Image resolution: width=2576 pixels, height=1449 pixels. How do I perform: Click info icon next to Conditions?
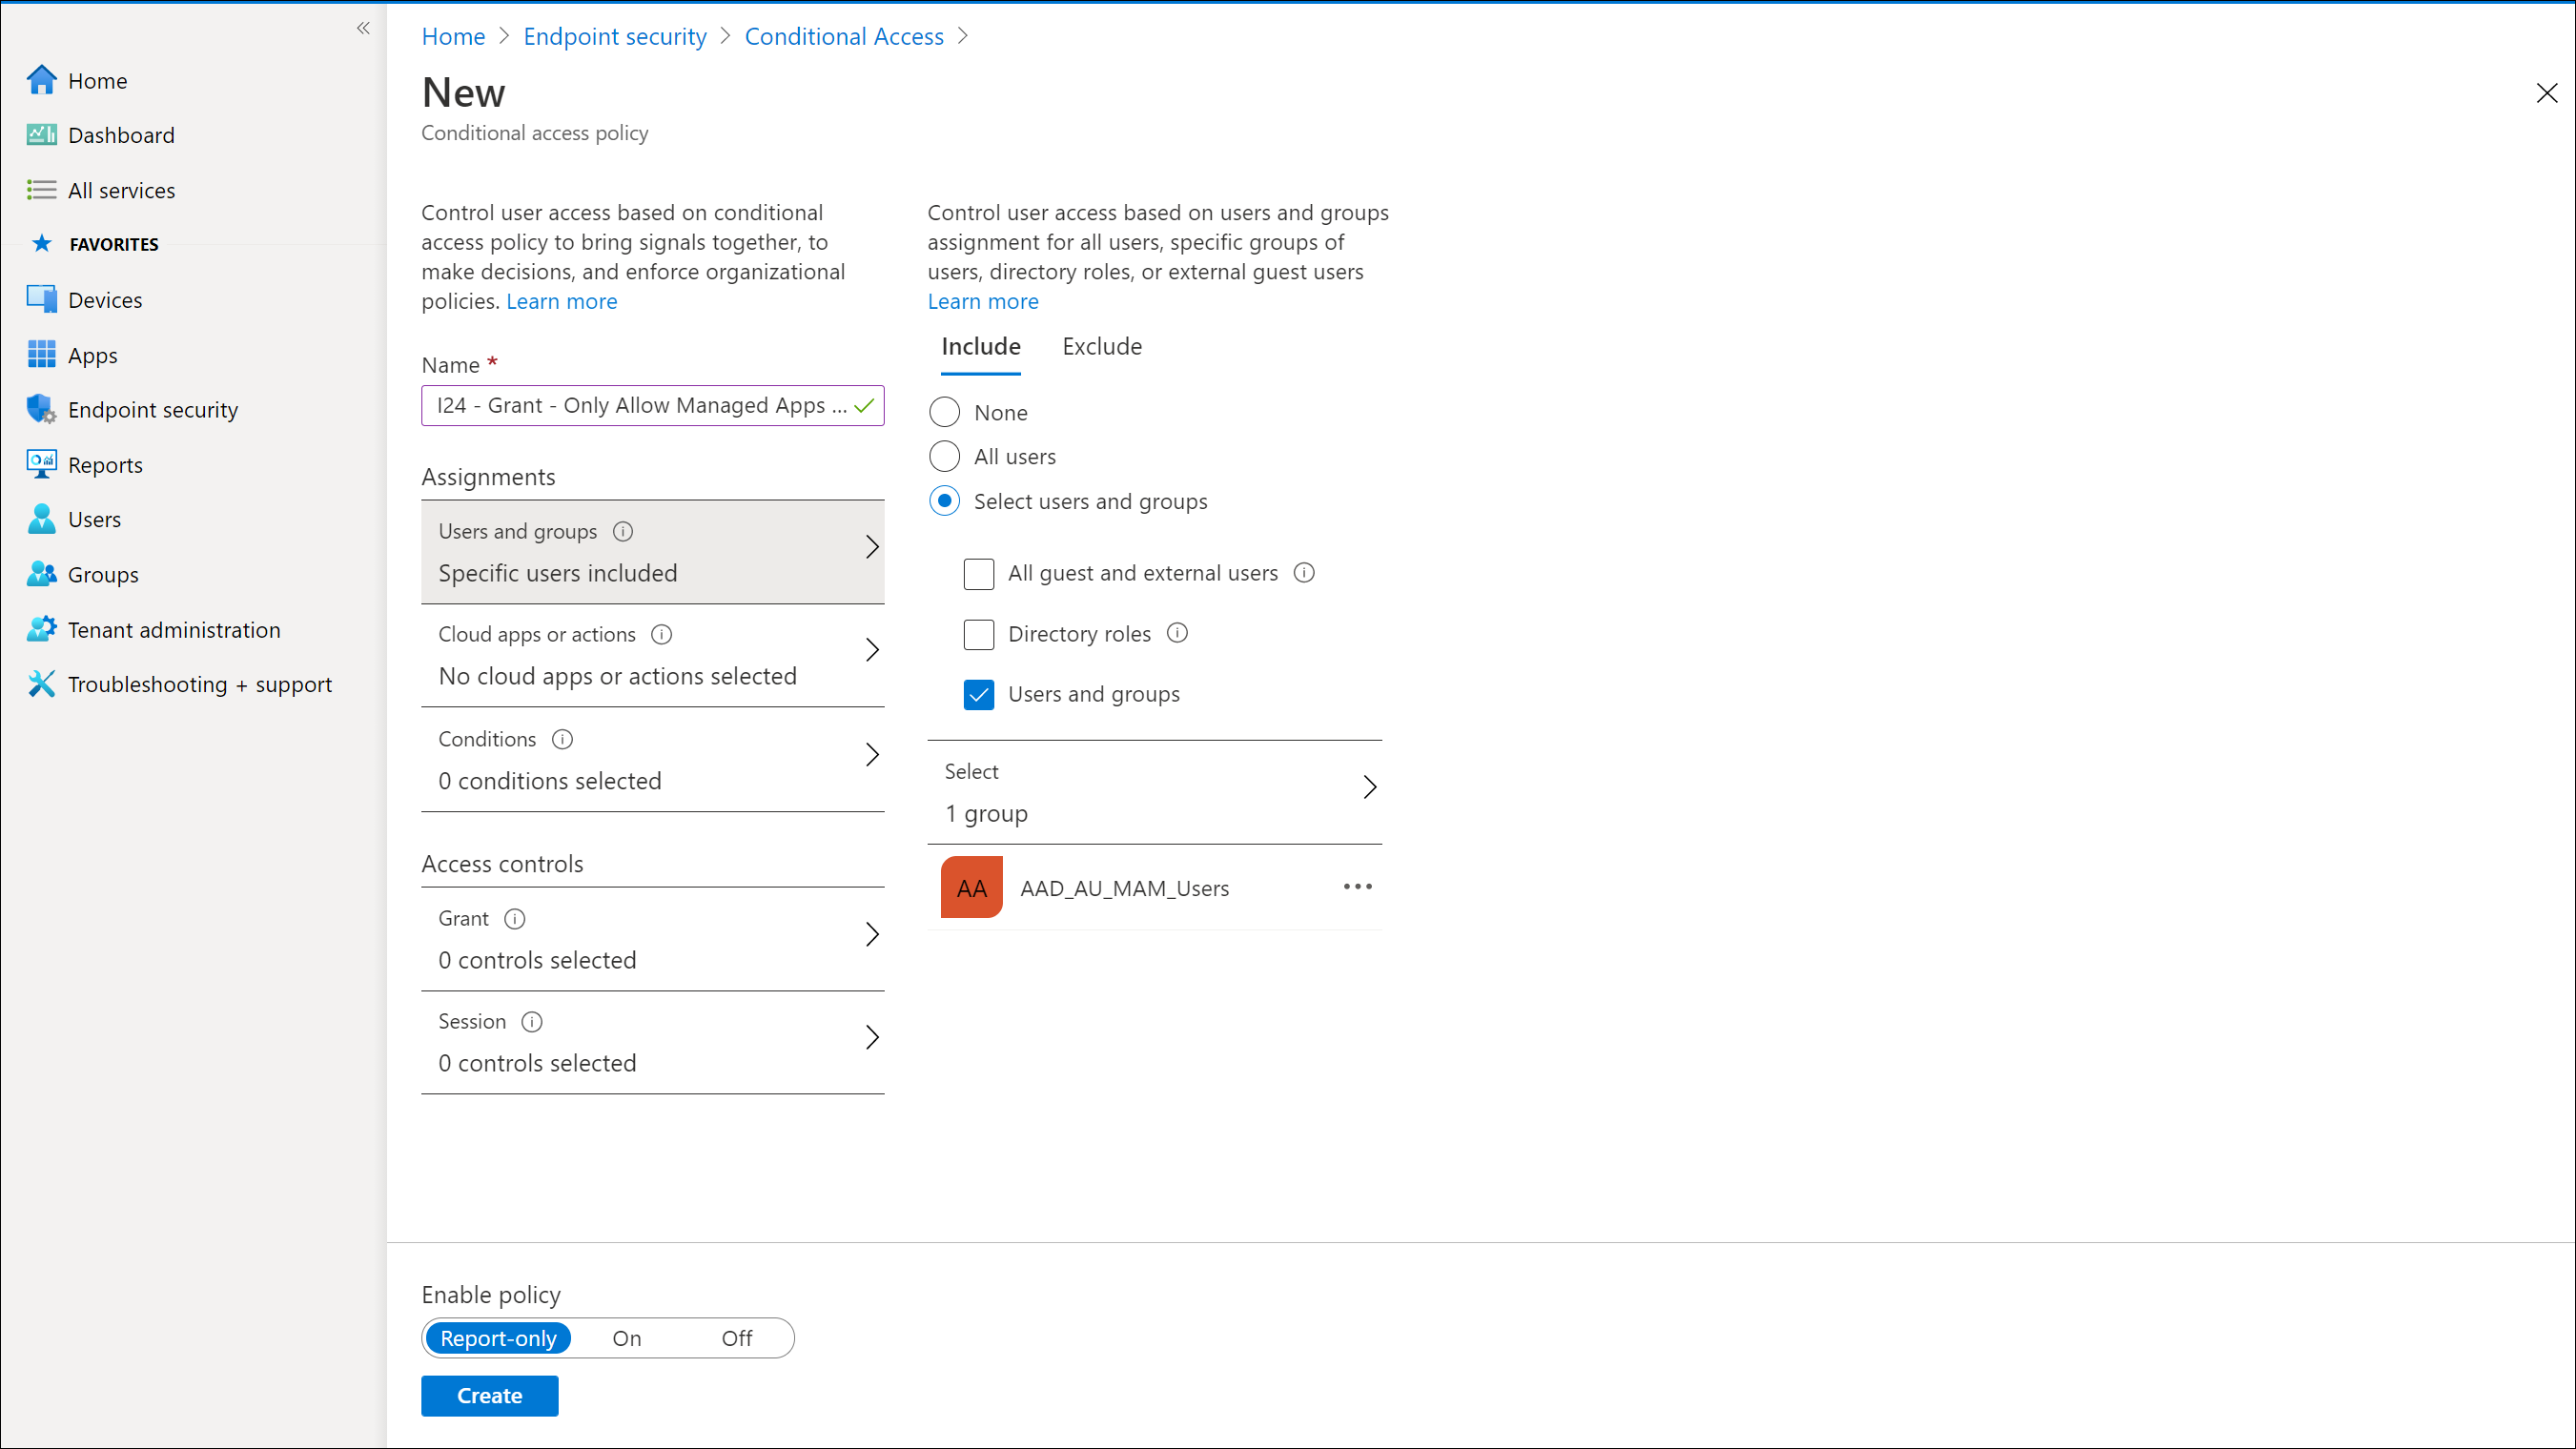tap(562, 739)
